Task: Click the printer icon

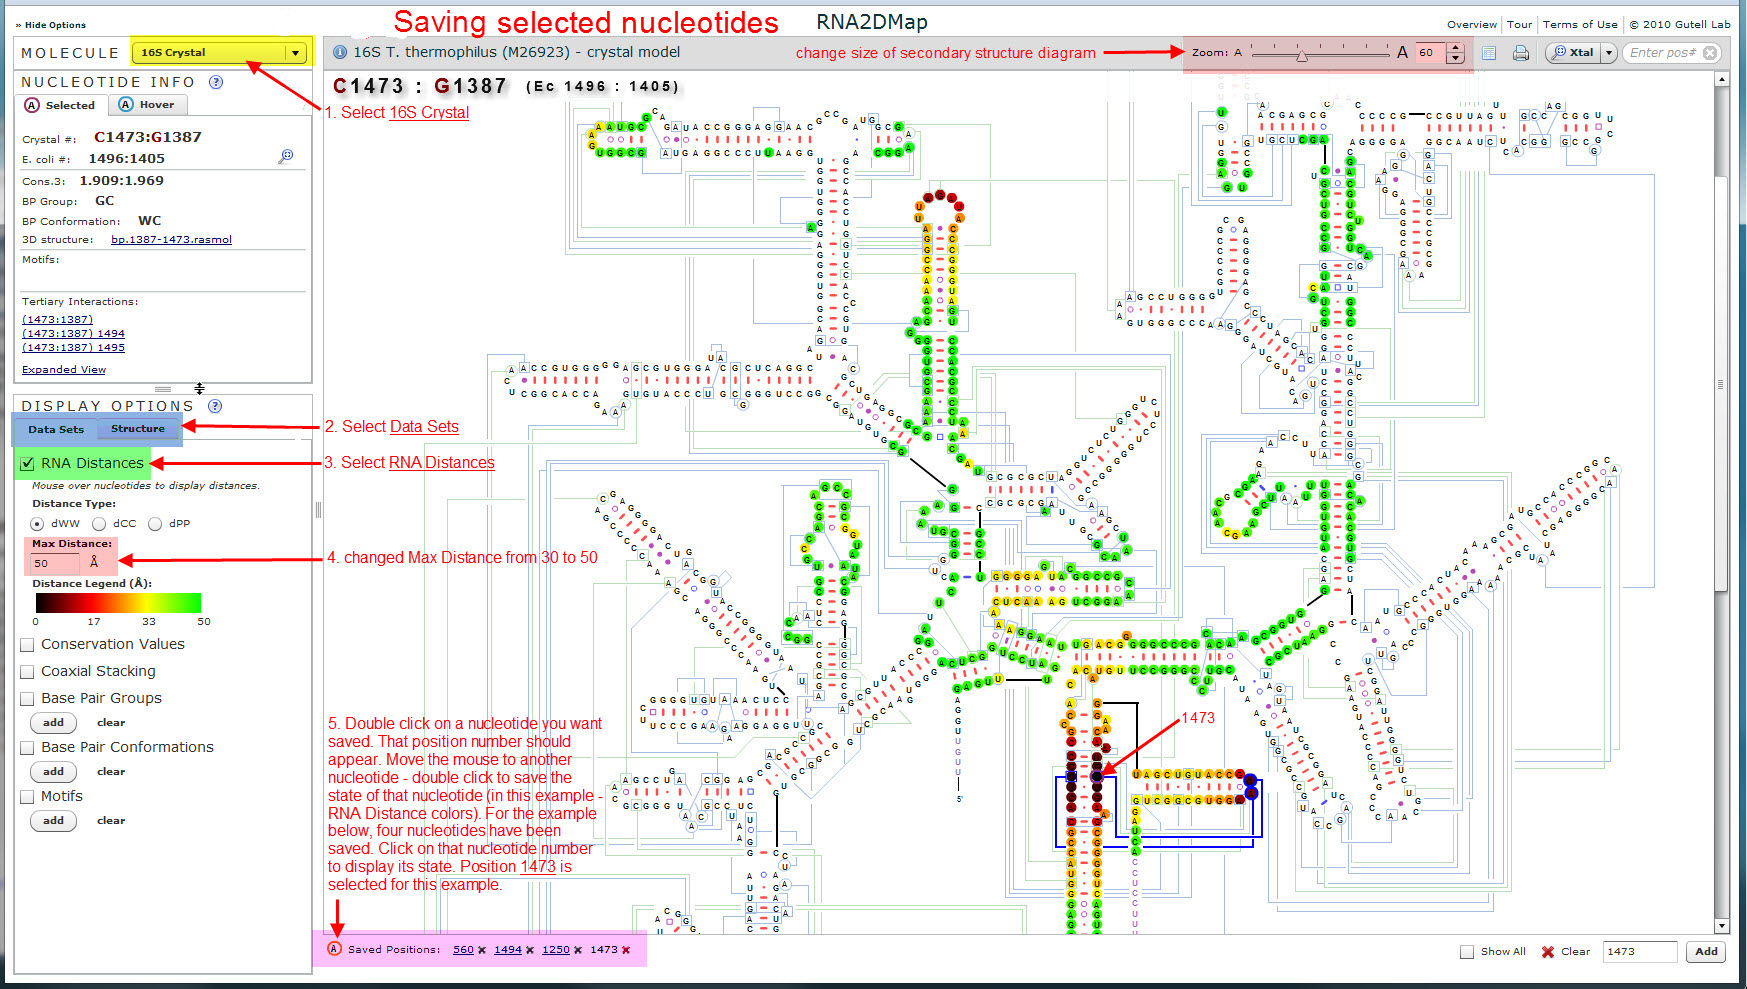Action: point(1521,53)
